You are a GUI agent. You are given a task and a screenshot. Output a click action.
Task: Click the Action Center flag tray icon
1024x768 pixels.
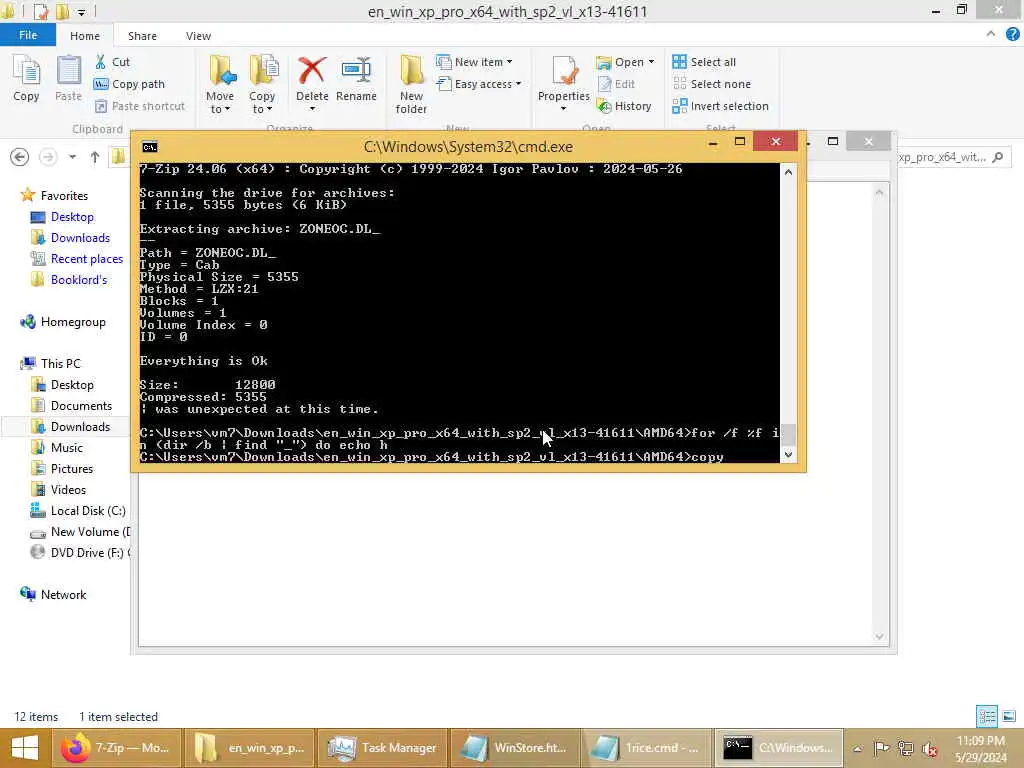pyautogui.click(x=881, y=748)
